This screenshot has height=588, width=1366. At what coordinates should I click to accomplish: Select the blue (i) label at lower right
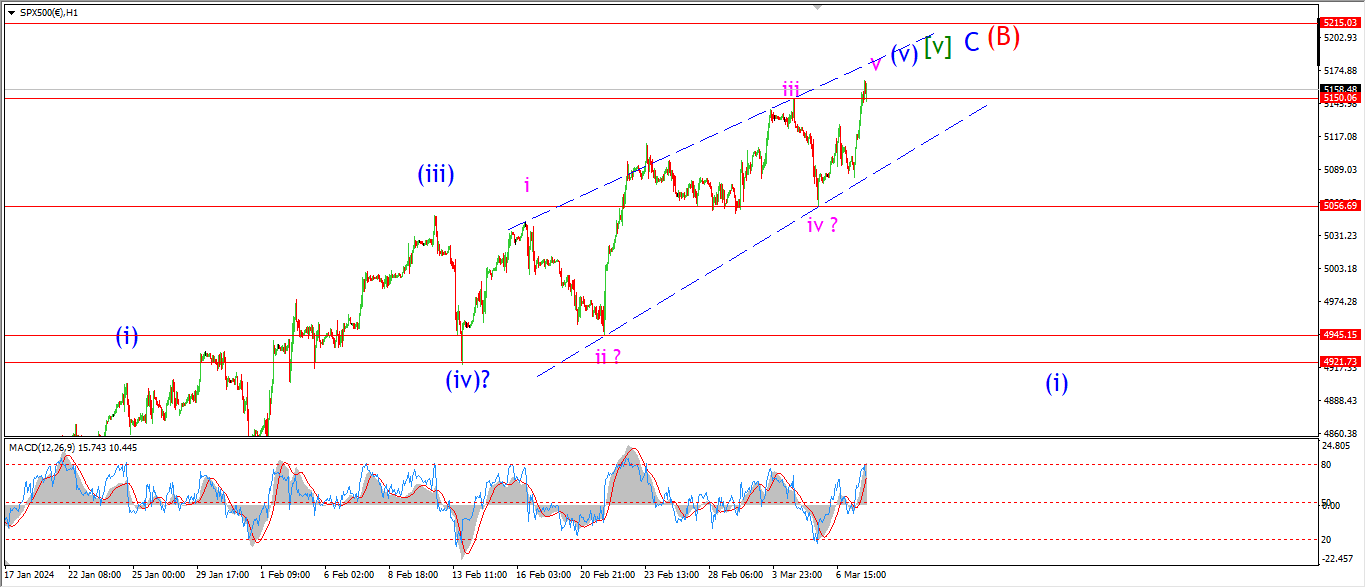click(1057, 383)
